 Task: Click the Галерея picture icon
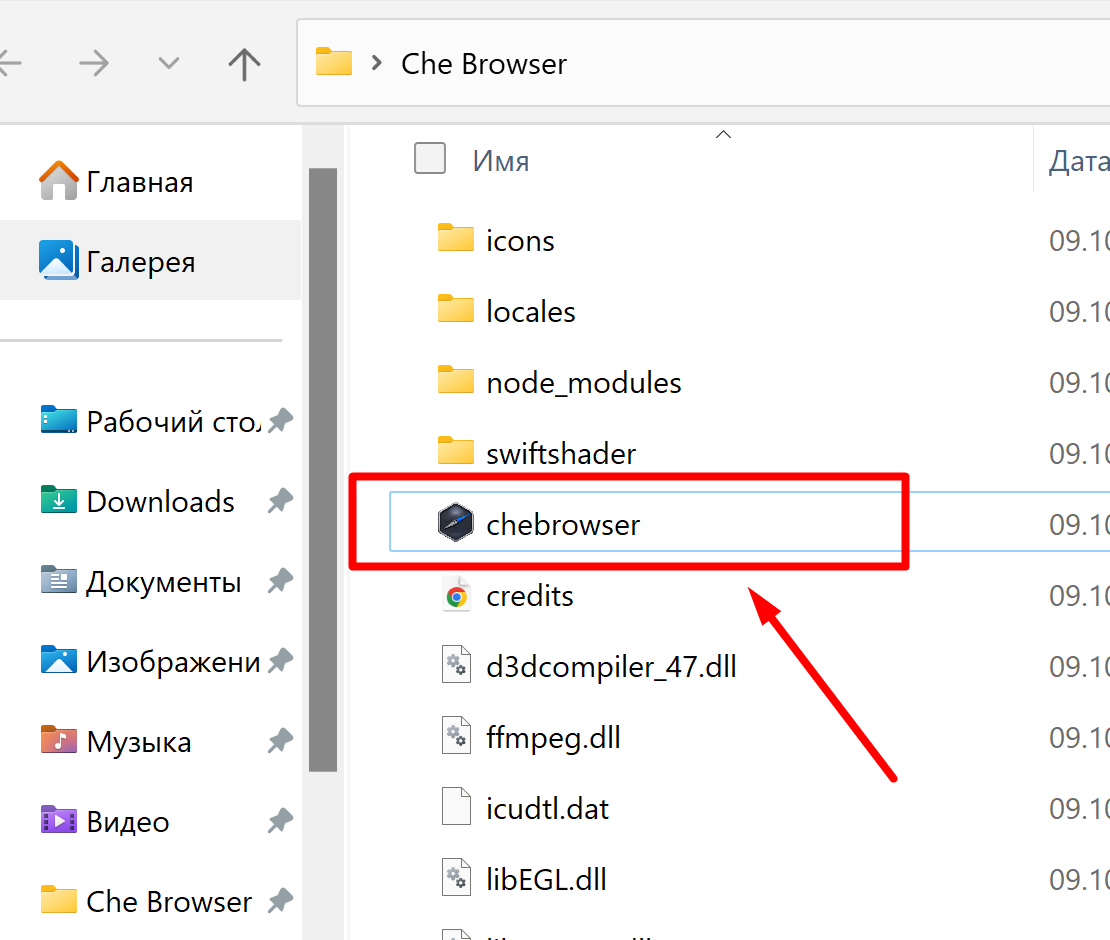click(59, 260)
